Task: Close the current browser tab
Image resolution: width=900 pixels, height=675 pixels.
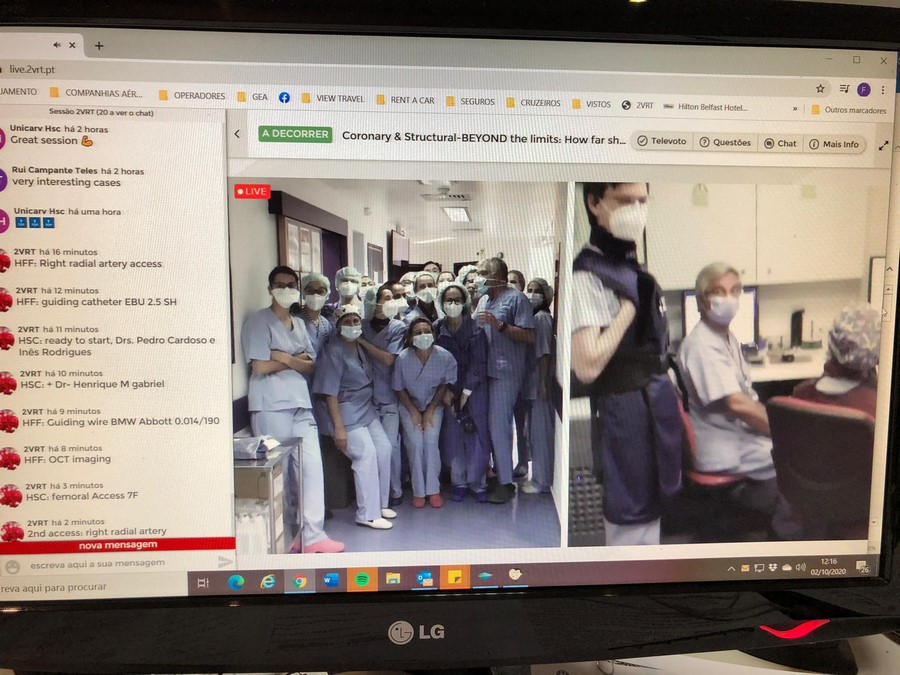Action: point(72,45)
